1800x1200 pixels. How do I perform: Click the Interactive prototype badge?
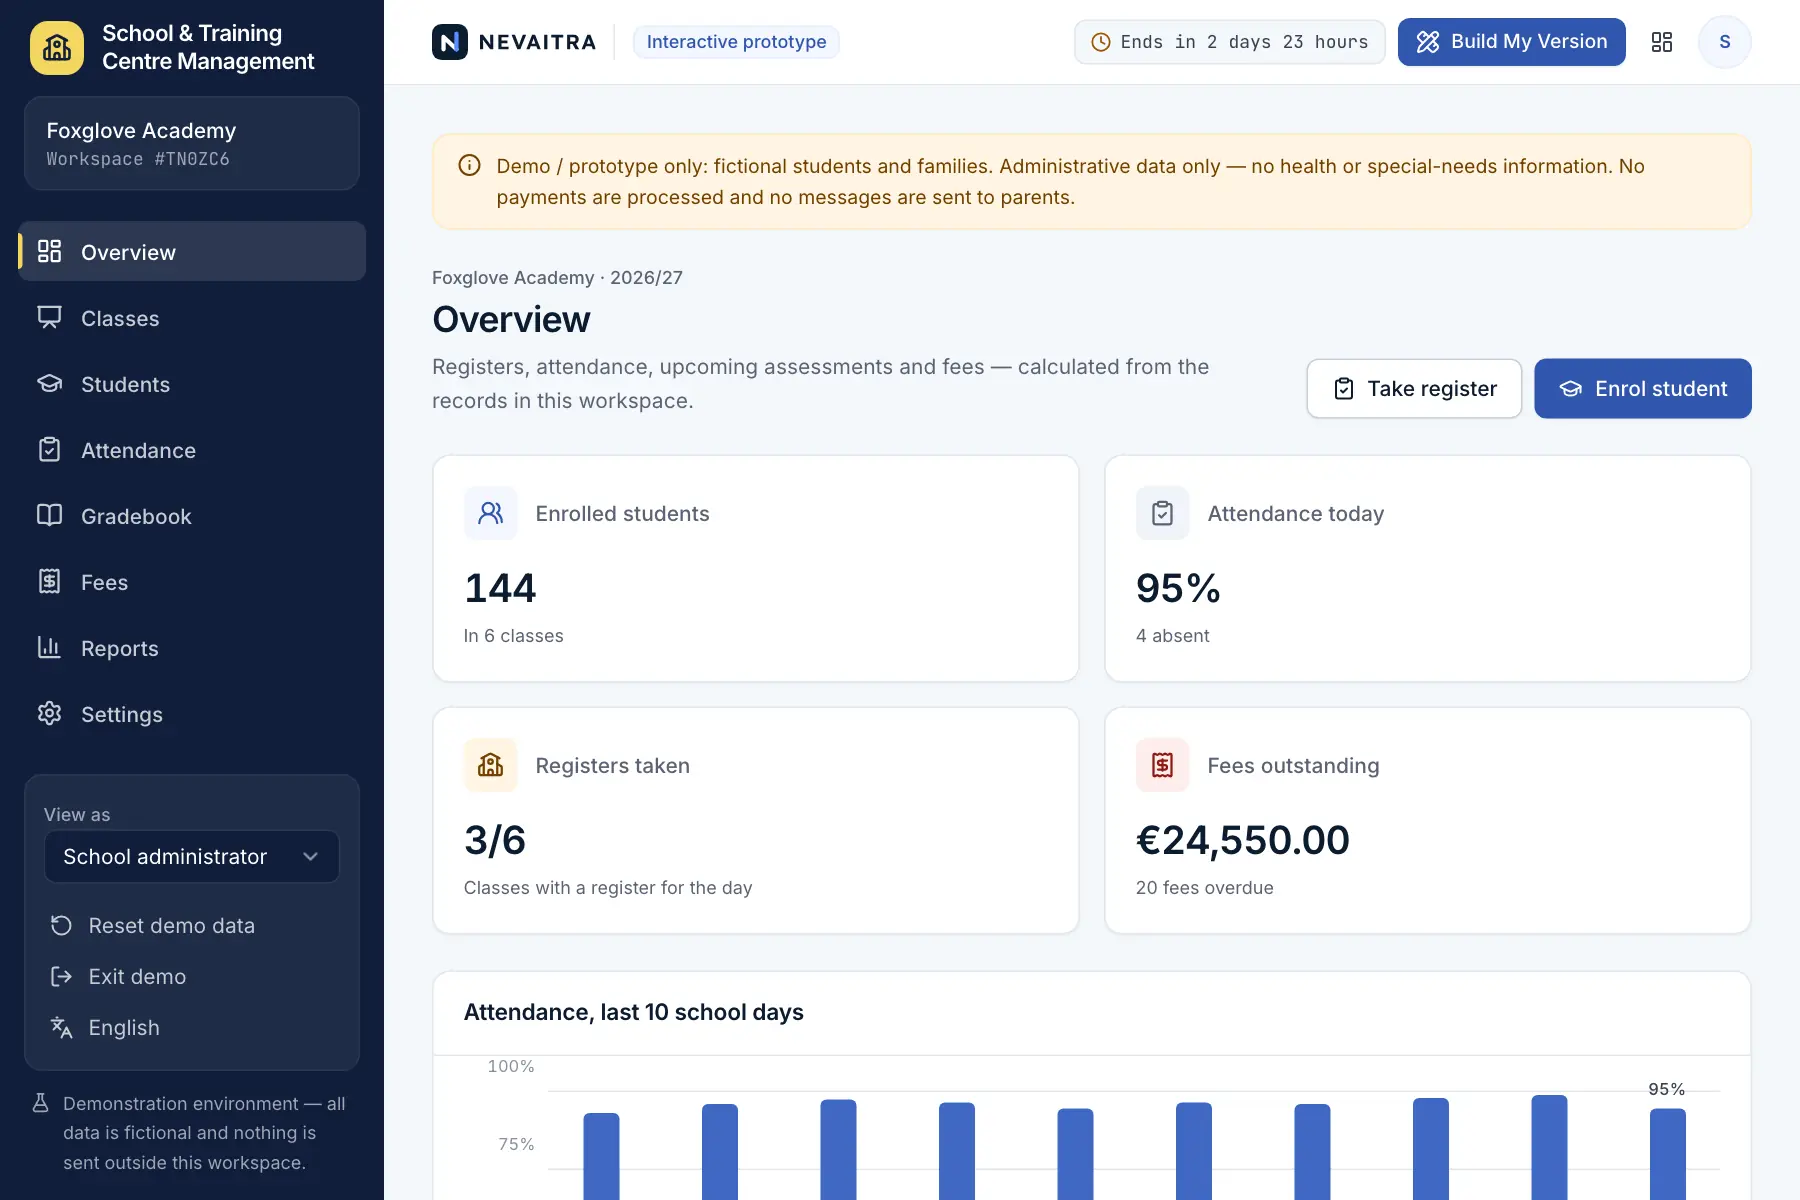click(736, 42)
